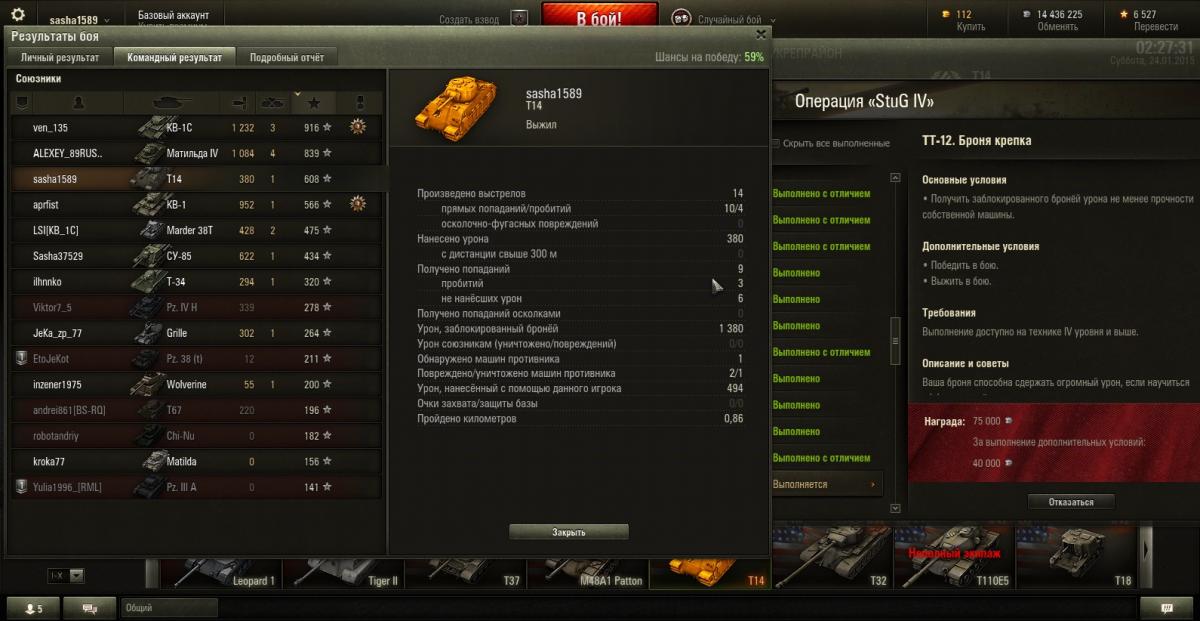Expand the sasha1589 account dropdown
This screenshot has width=1200, height=621.
click(x=80, y=20)
